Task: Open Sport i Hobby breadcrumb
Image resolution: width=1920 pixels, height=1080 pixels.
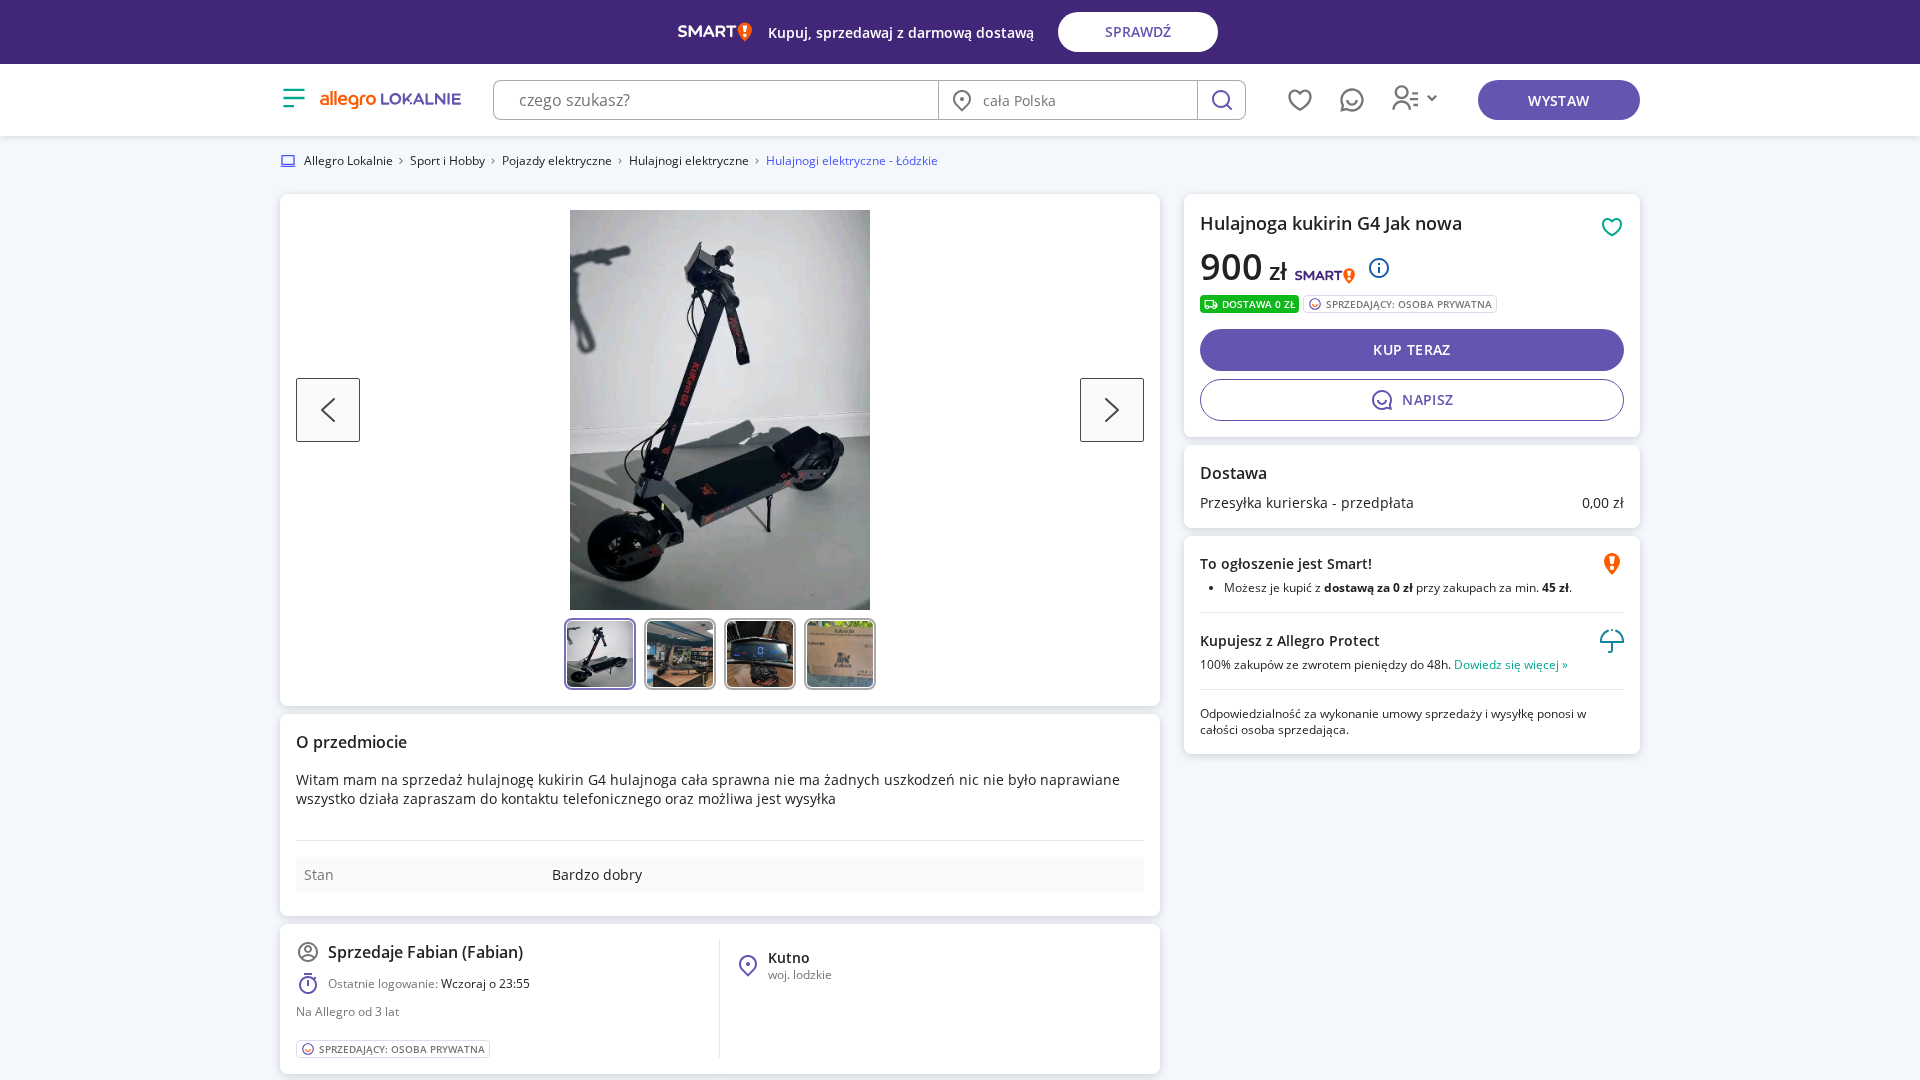Action: tap(447, 161)
